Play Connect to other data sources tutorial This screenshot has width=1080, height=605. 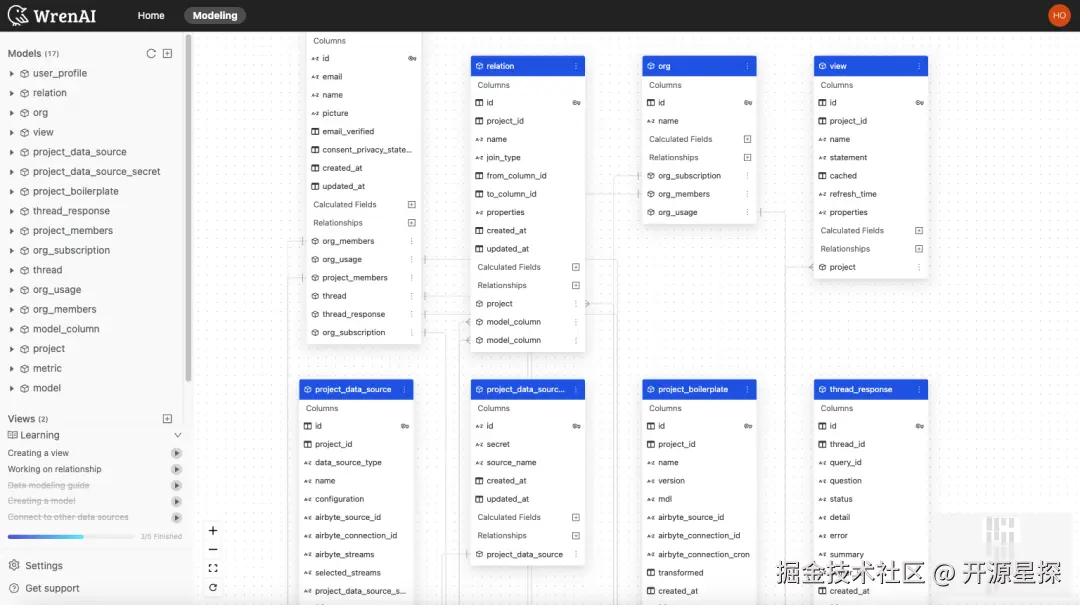[x=176, y=517]
